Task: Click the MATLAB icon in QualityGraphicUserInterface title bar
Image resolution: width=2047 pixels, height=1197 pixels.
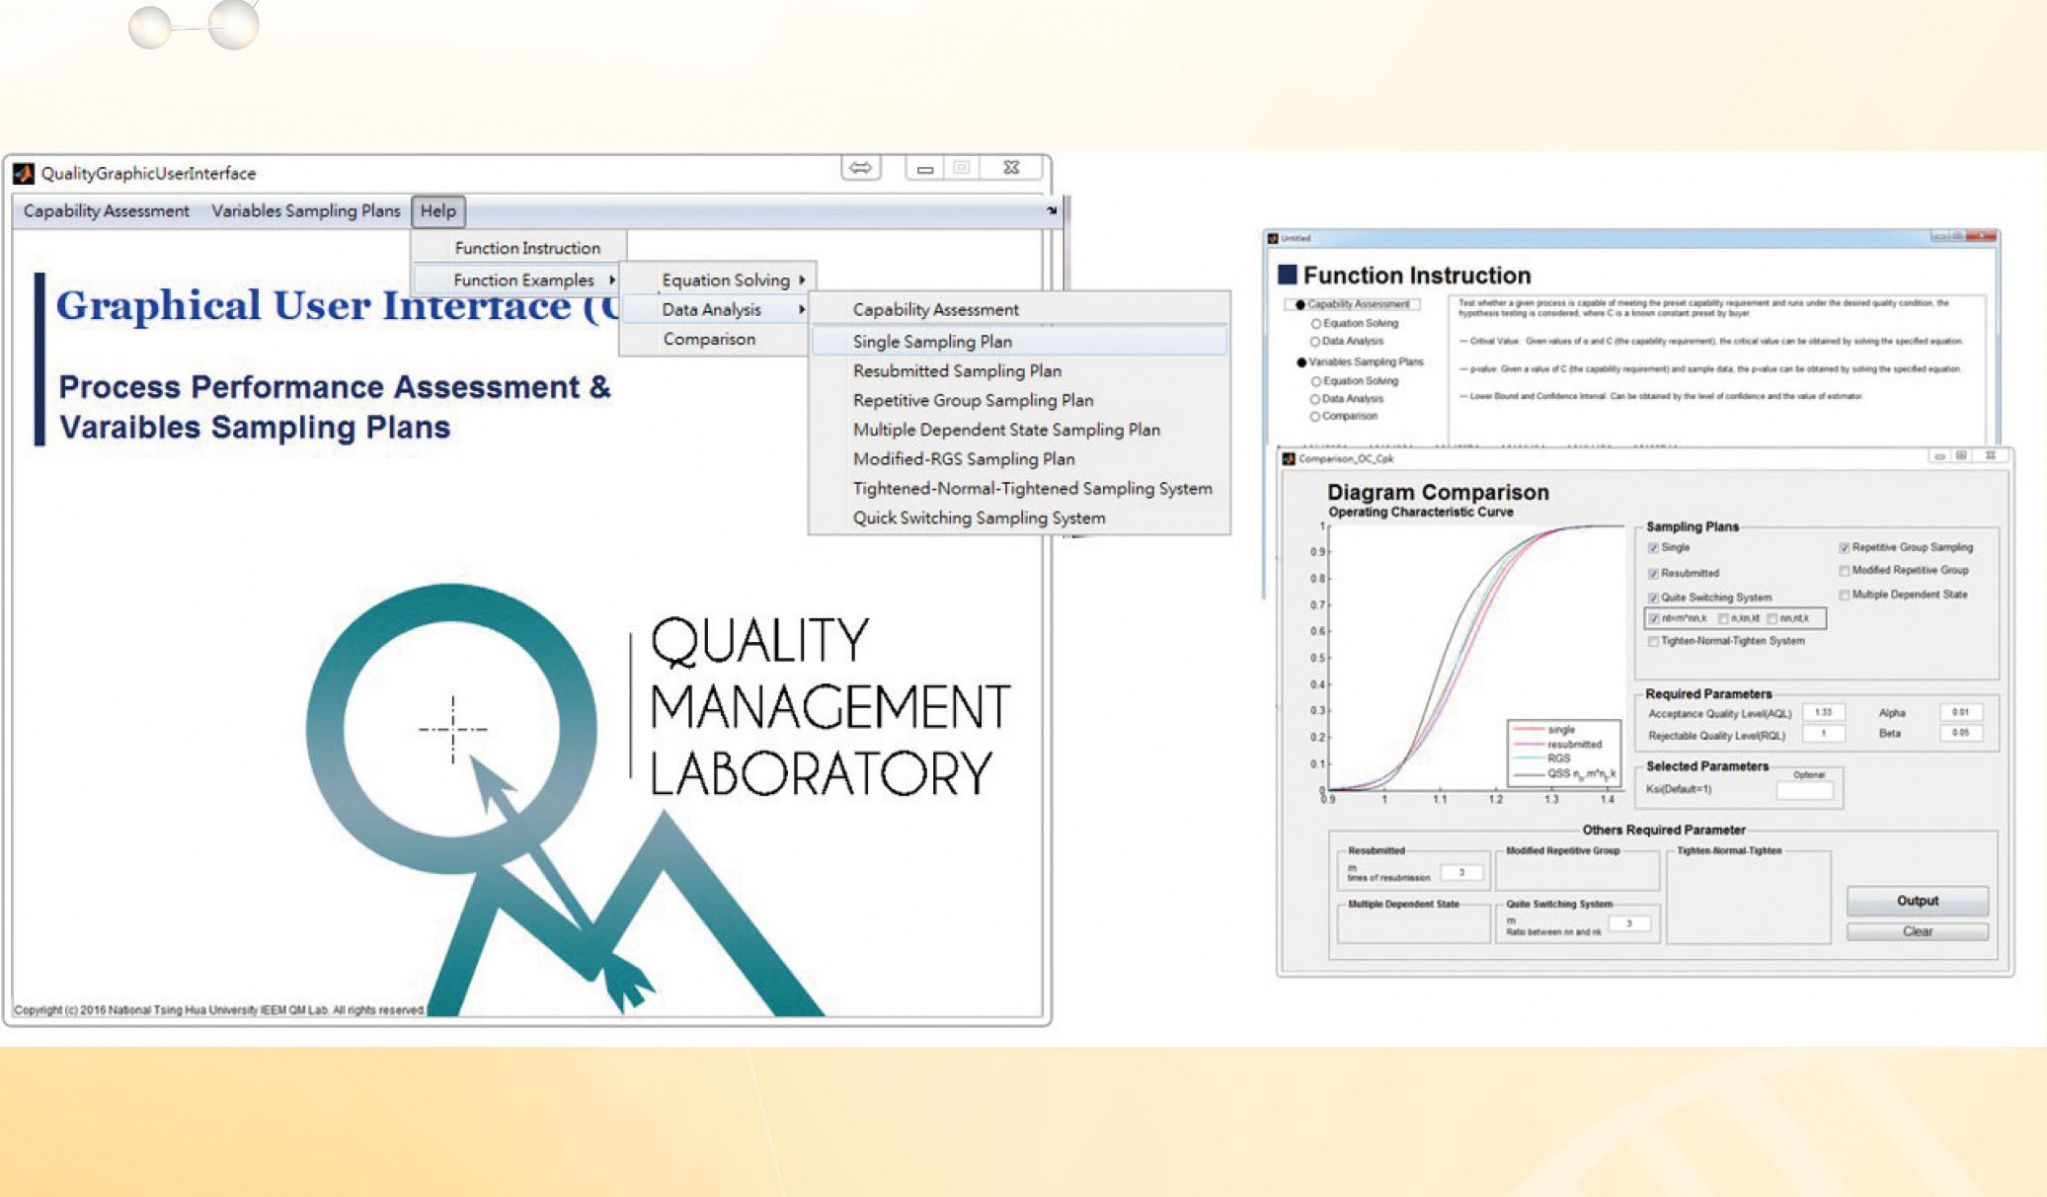Action: pyautogui.click(x=24, y=174)
